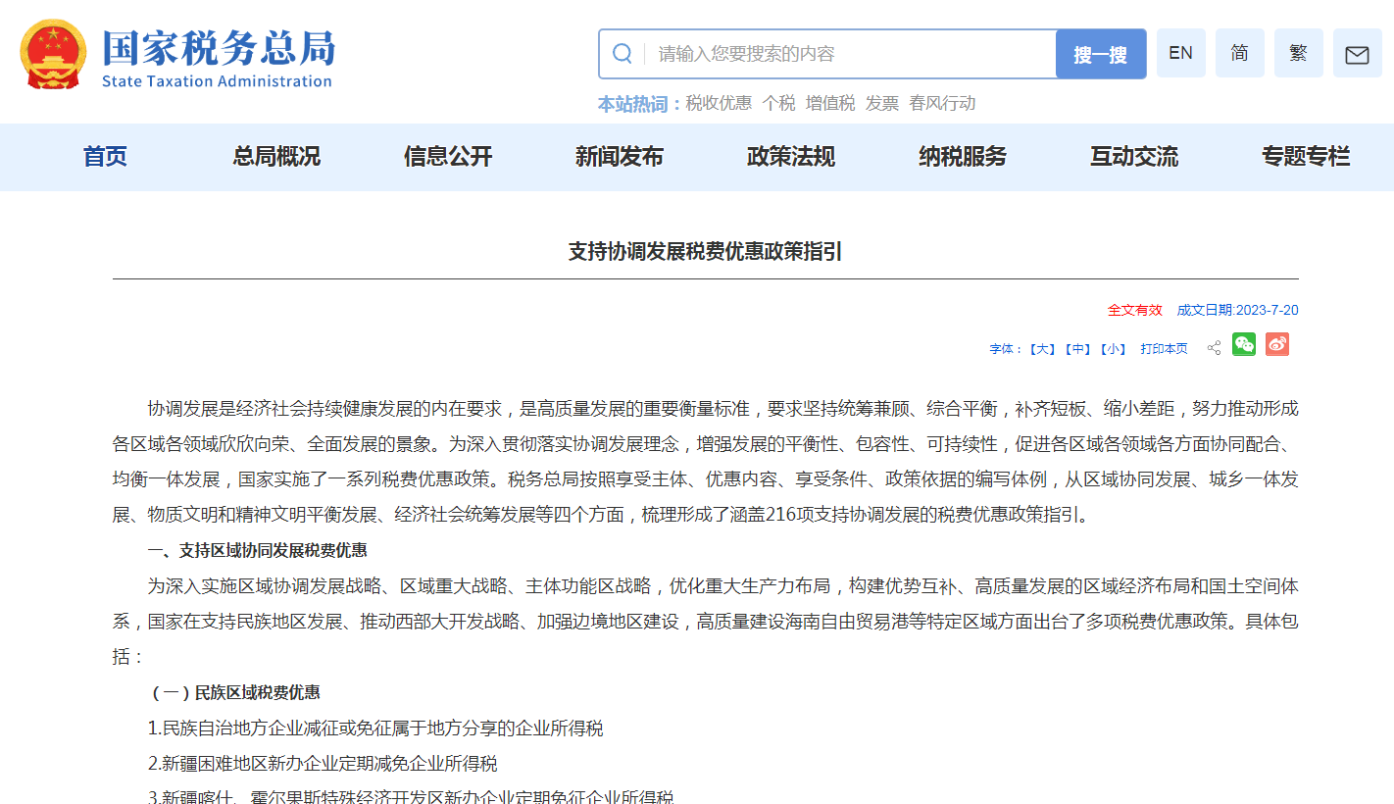Open the 总局概况 navigation item

coord(277,157)
